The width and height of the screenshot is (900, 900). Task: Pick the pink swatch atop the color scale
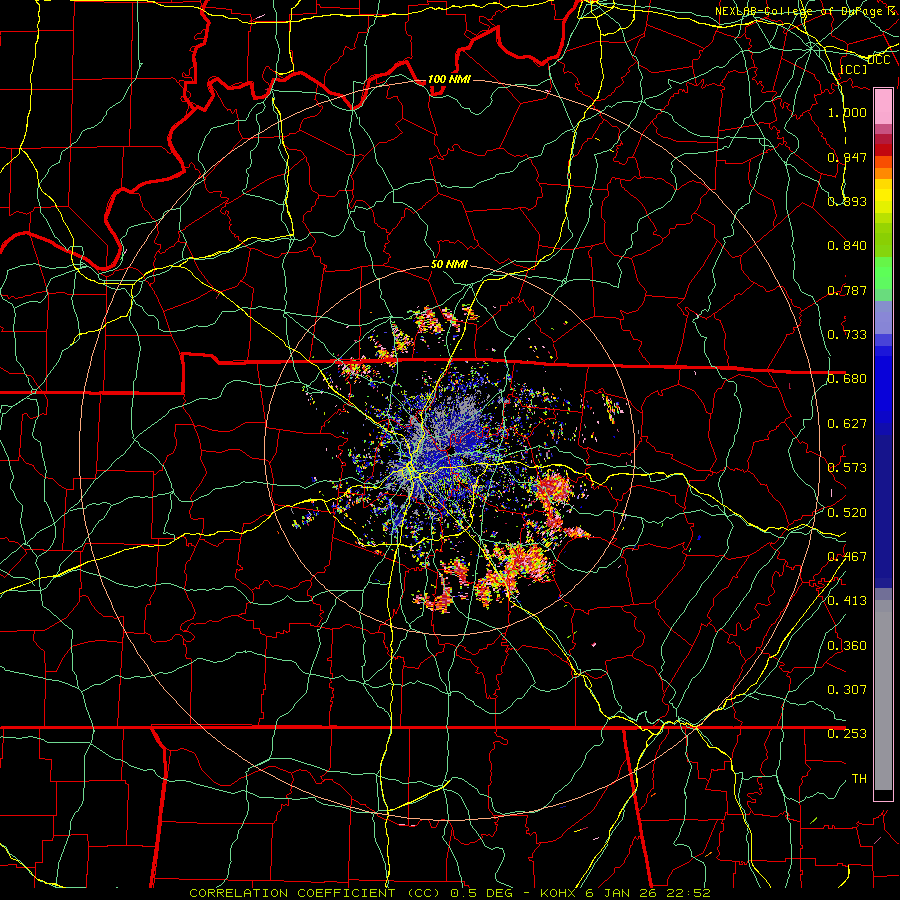[883, 106]
